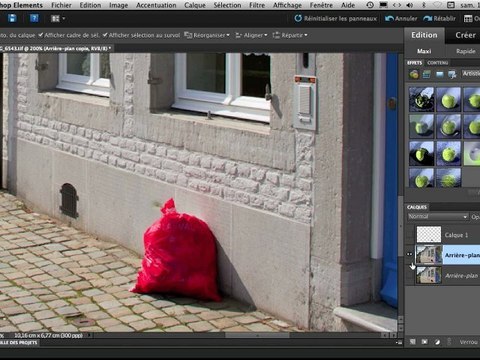The image size is (480, 360).
Task: Click the Photo Effects category icon
Action: (x=440, y=74)
